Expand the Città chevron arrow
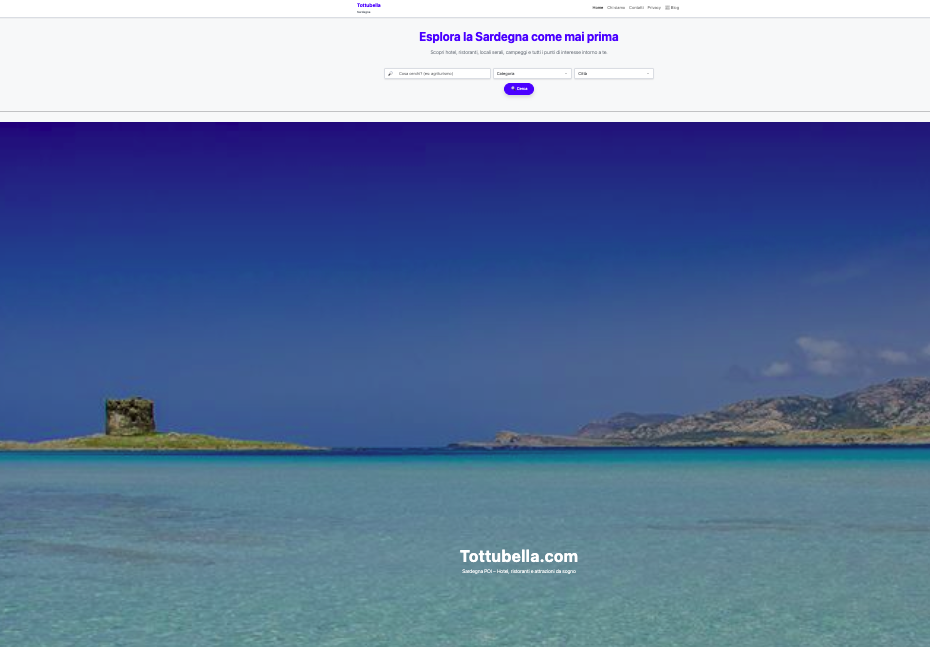This screenshot has width=930, height=647. 647,73
